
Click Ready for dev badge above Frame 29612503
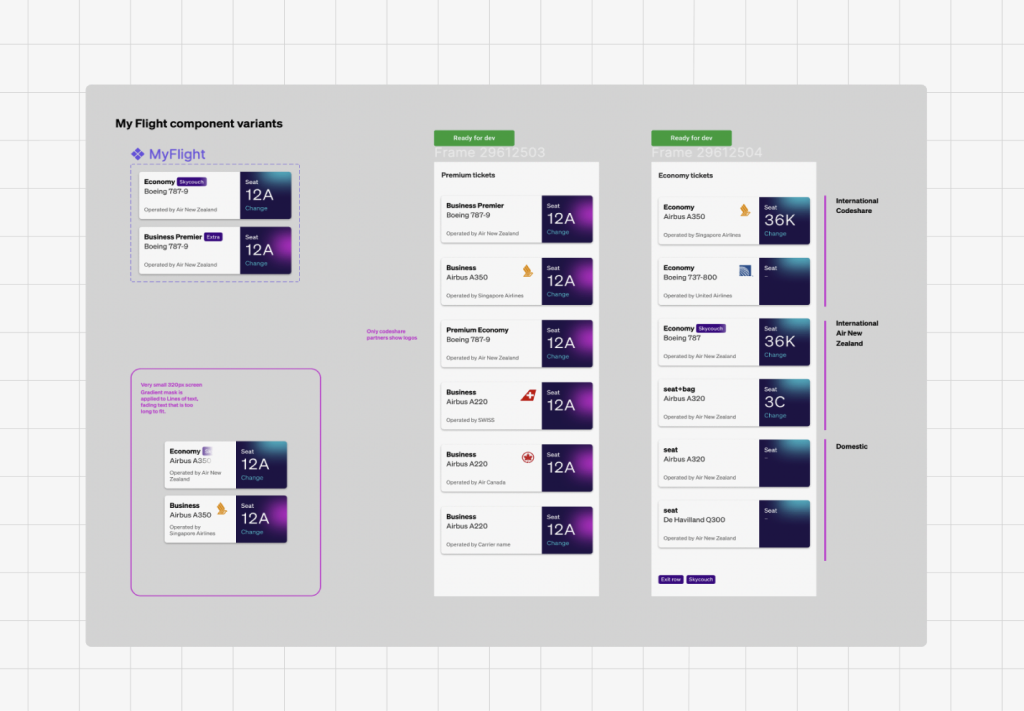click(x=474, y=138)
